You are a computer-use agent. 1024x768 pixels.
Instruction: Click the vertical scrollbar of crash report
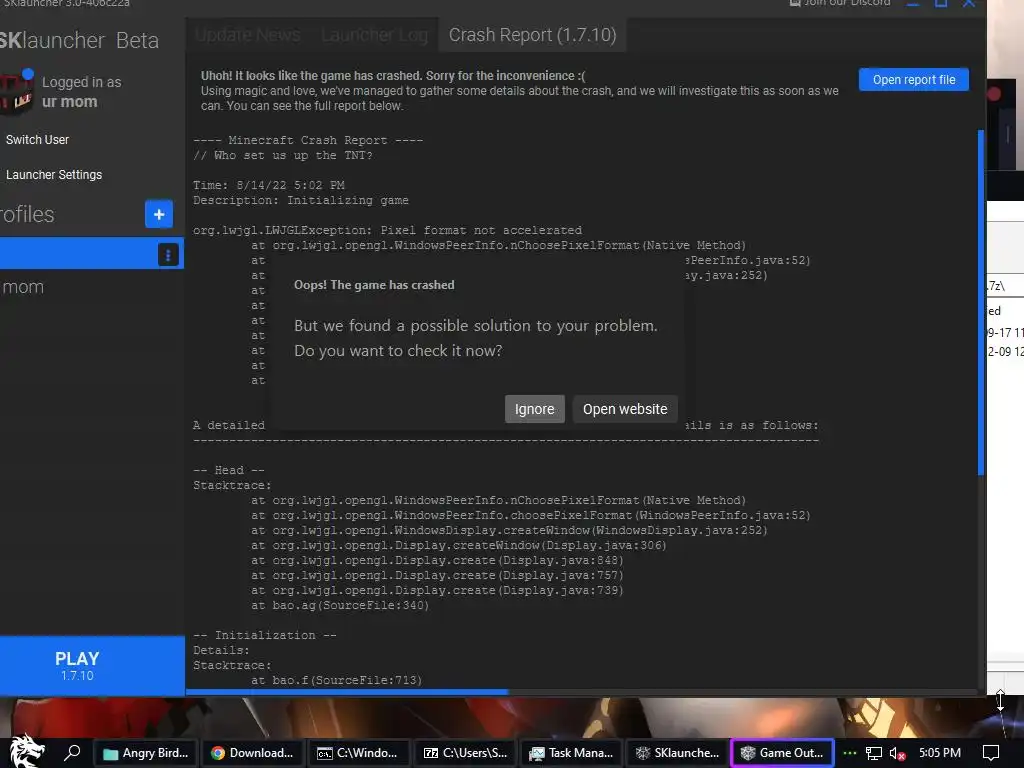980,302
